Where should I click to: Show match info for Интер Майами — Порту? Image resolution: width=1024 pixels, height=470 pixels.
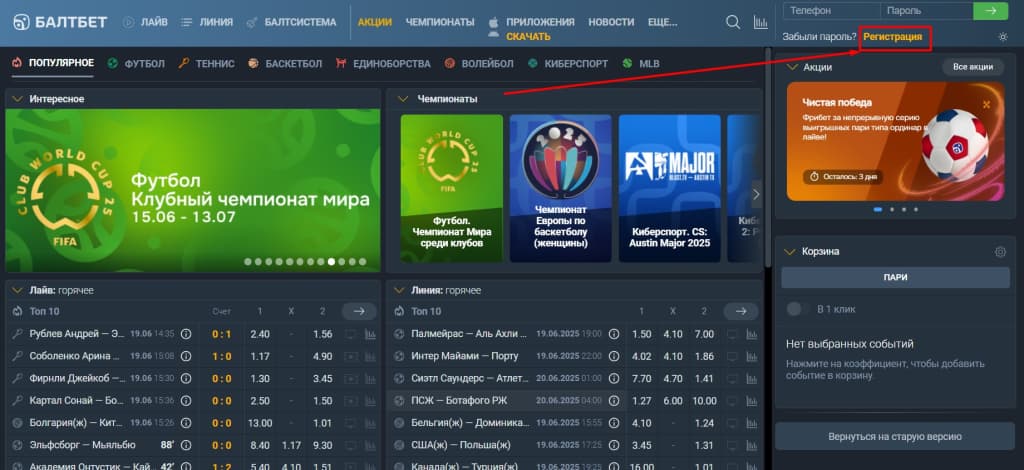[614, 356]
